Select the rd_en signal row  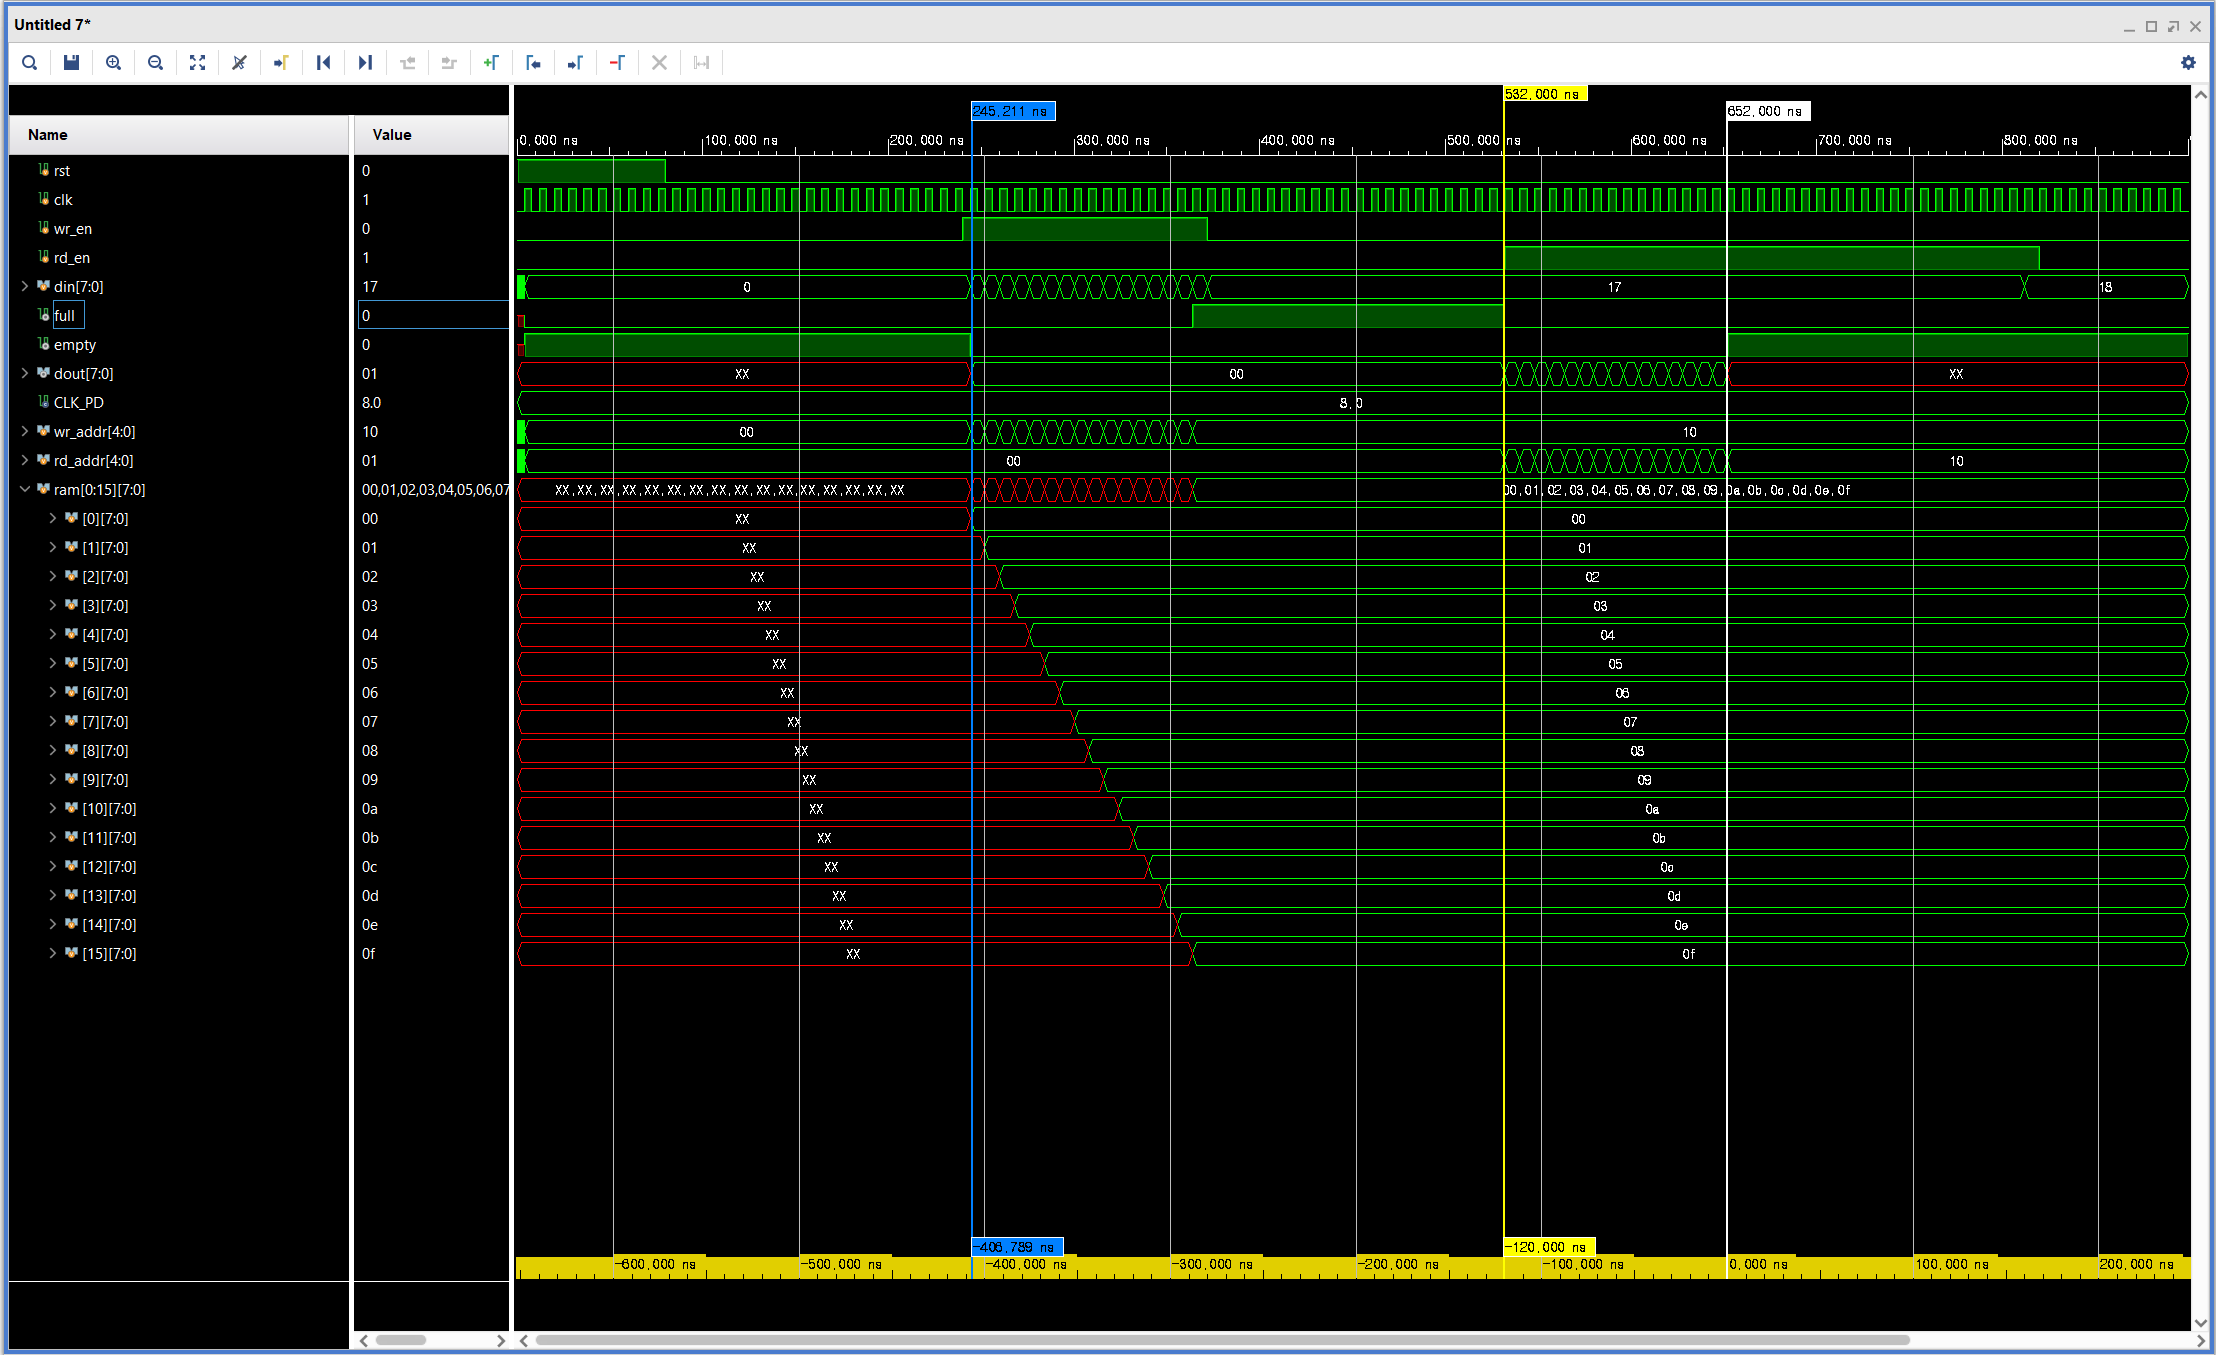72,258
